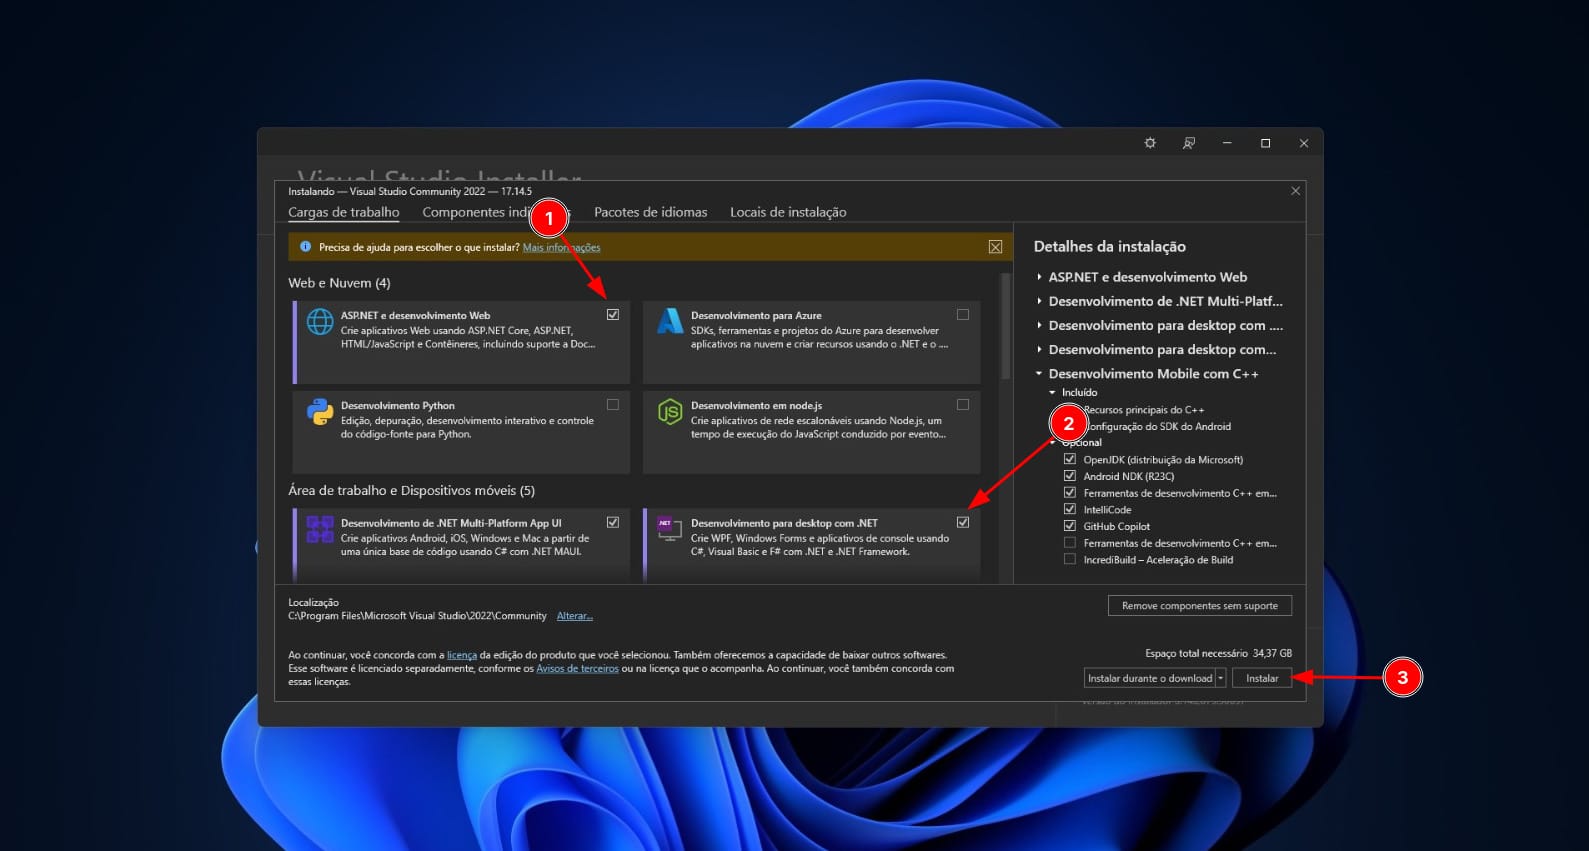Open the licença link

click(462, 655)
